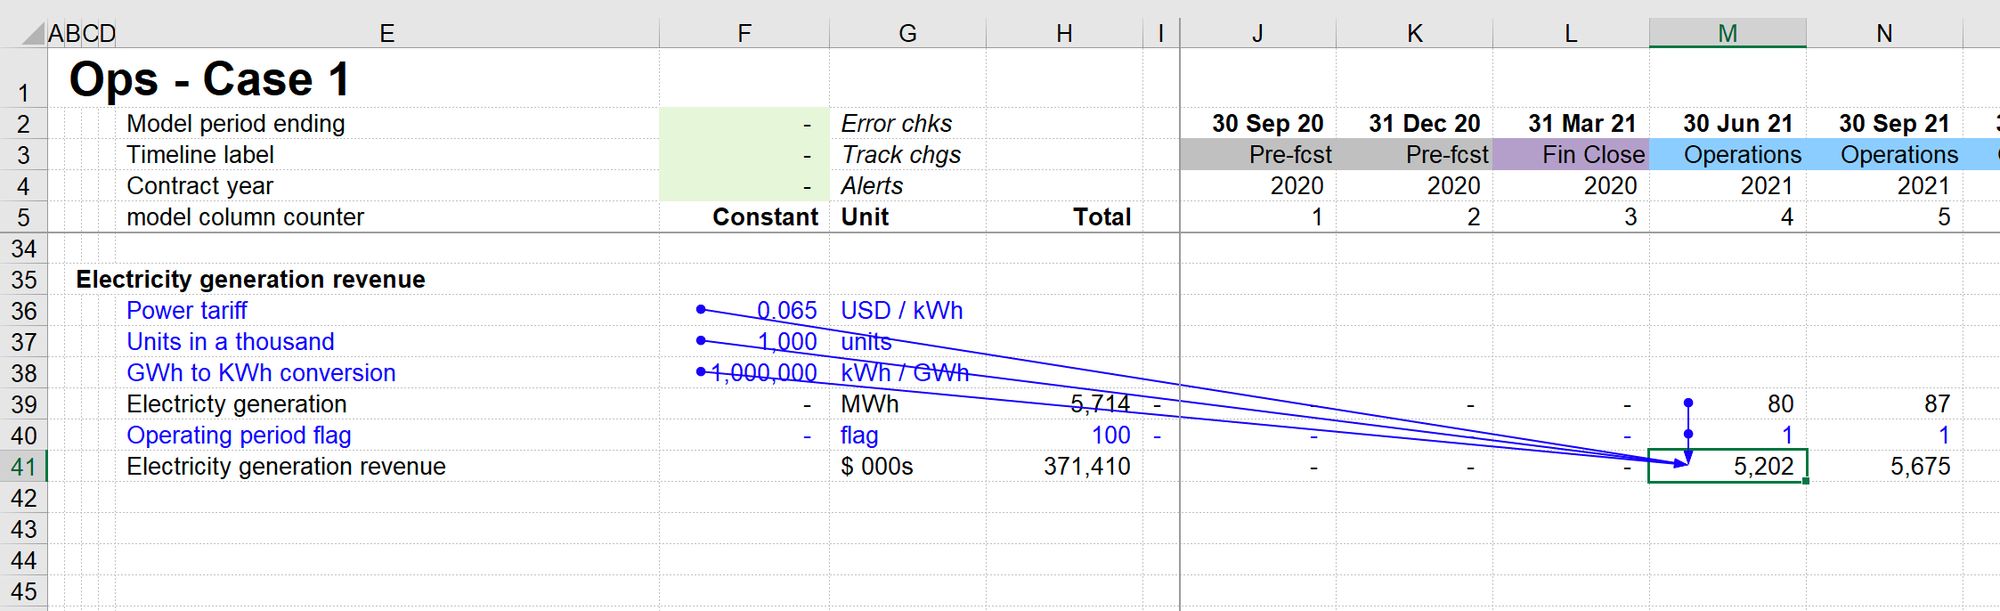Click the 80 generation value

(x=1780, y=404)
